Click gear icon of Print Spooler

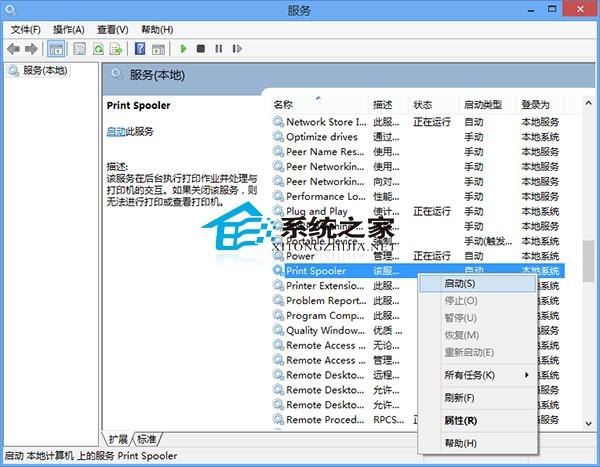(x=278, y=270)
